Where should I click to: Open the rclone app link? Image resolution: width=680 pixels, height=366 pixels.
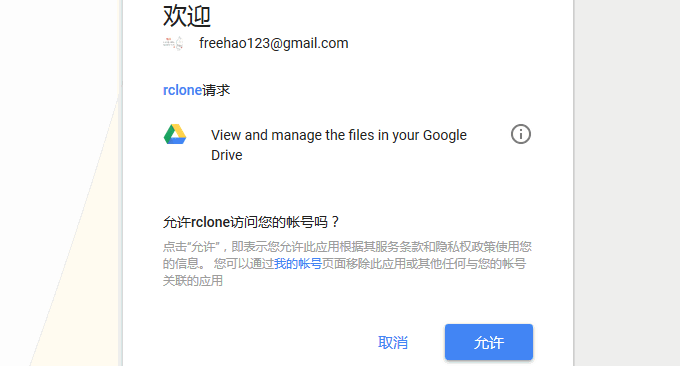[x=182, y=90]
